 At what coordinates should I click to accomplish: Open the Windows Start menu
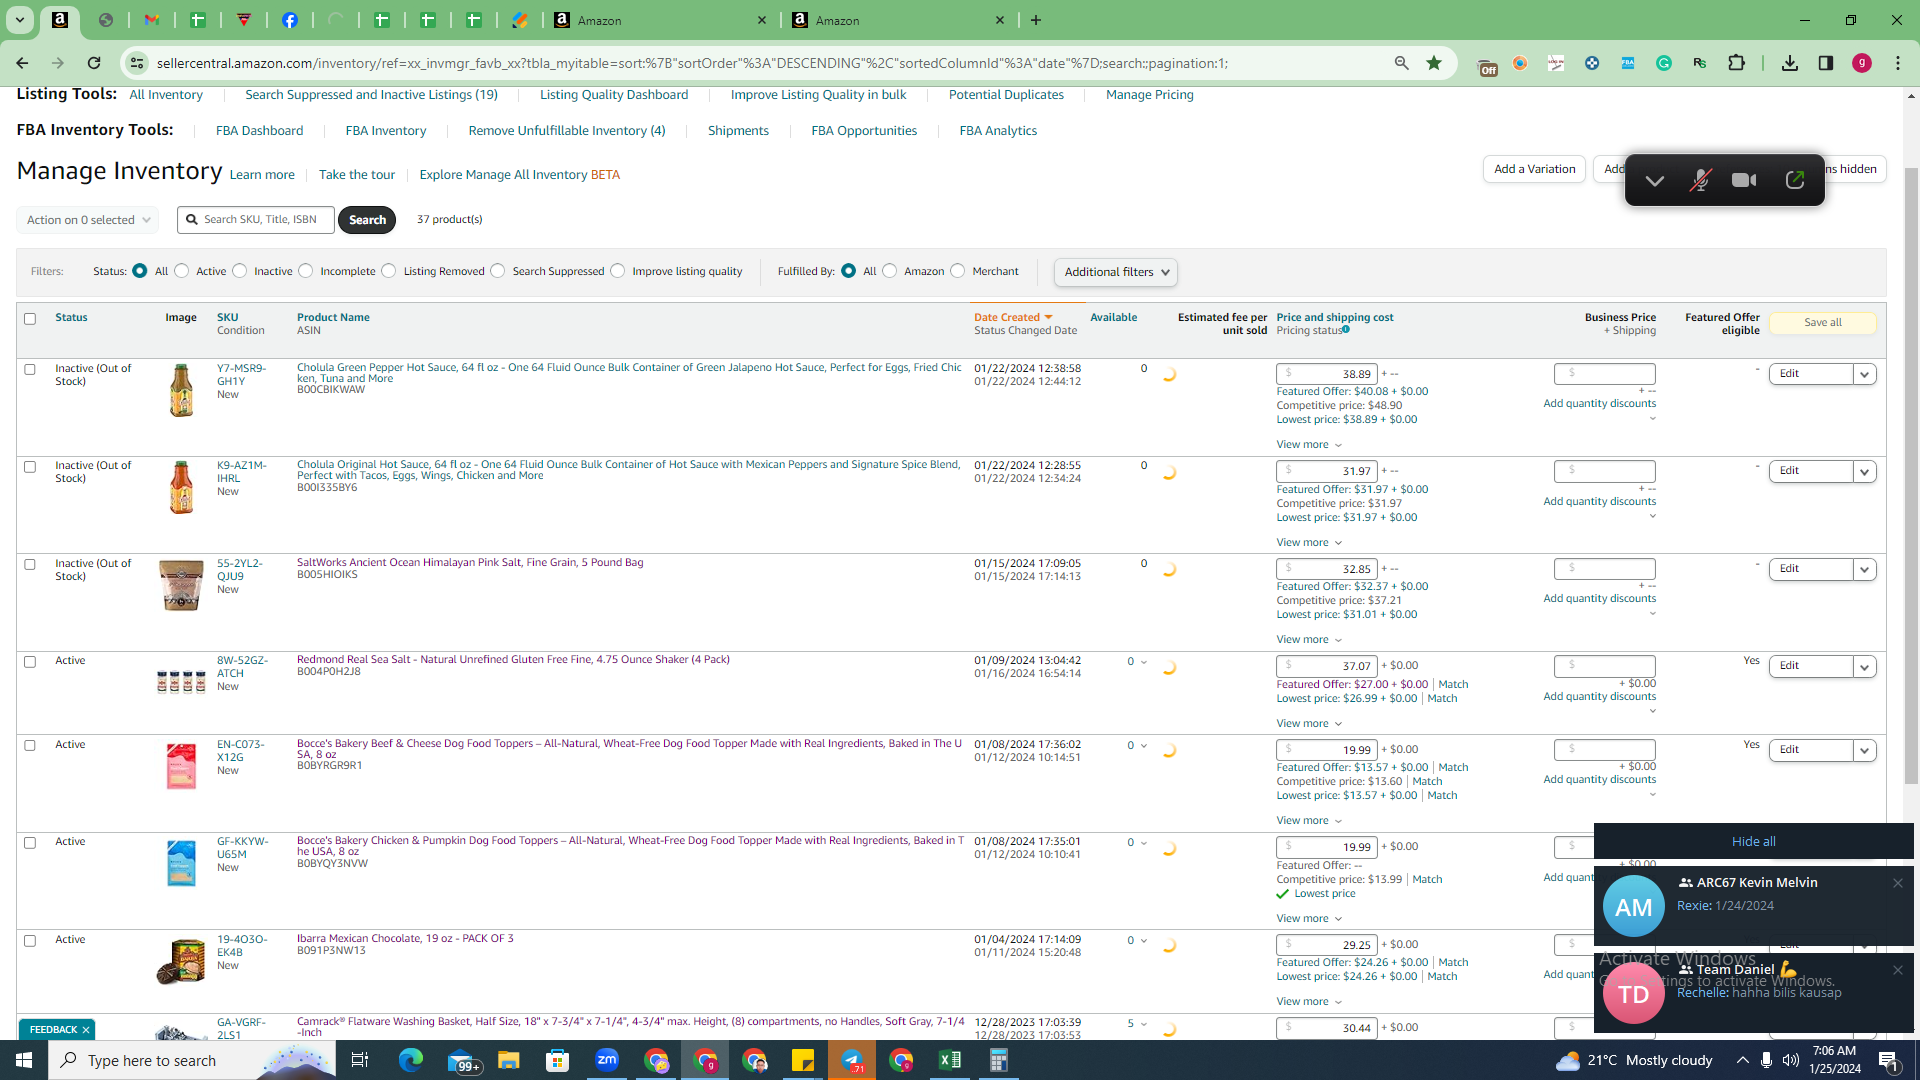(x=24, y=1060)
